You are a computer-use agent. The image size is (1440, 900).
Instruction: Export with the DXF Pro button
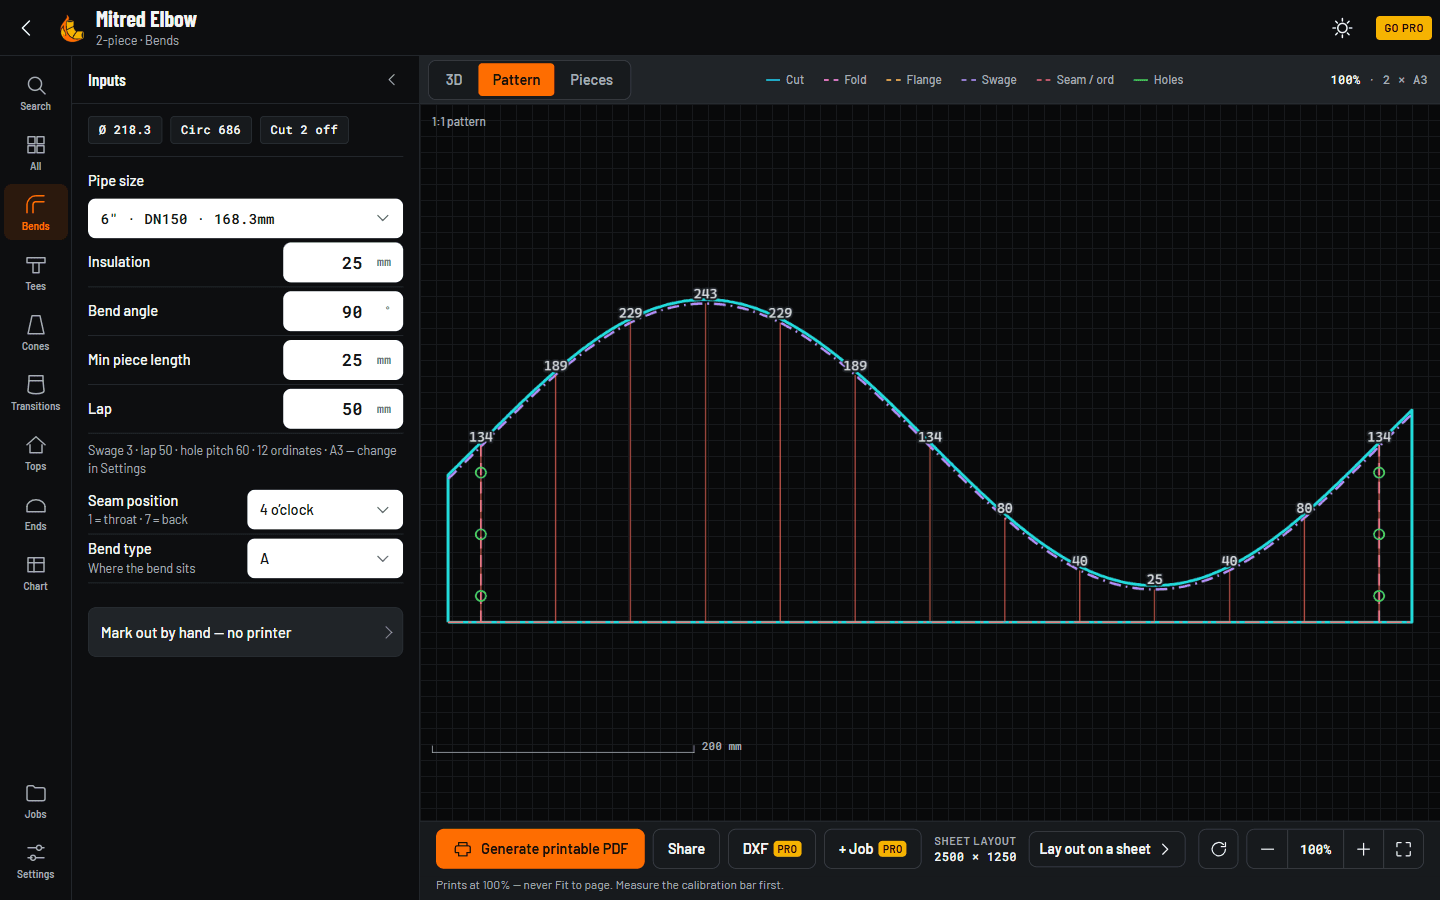[x=771, y=849]
